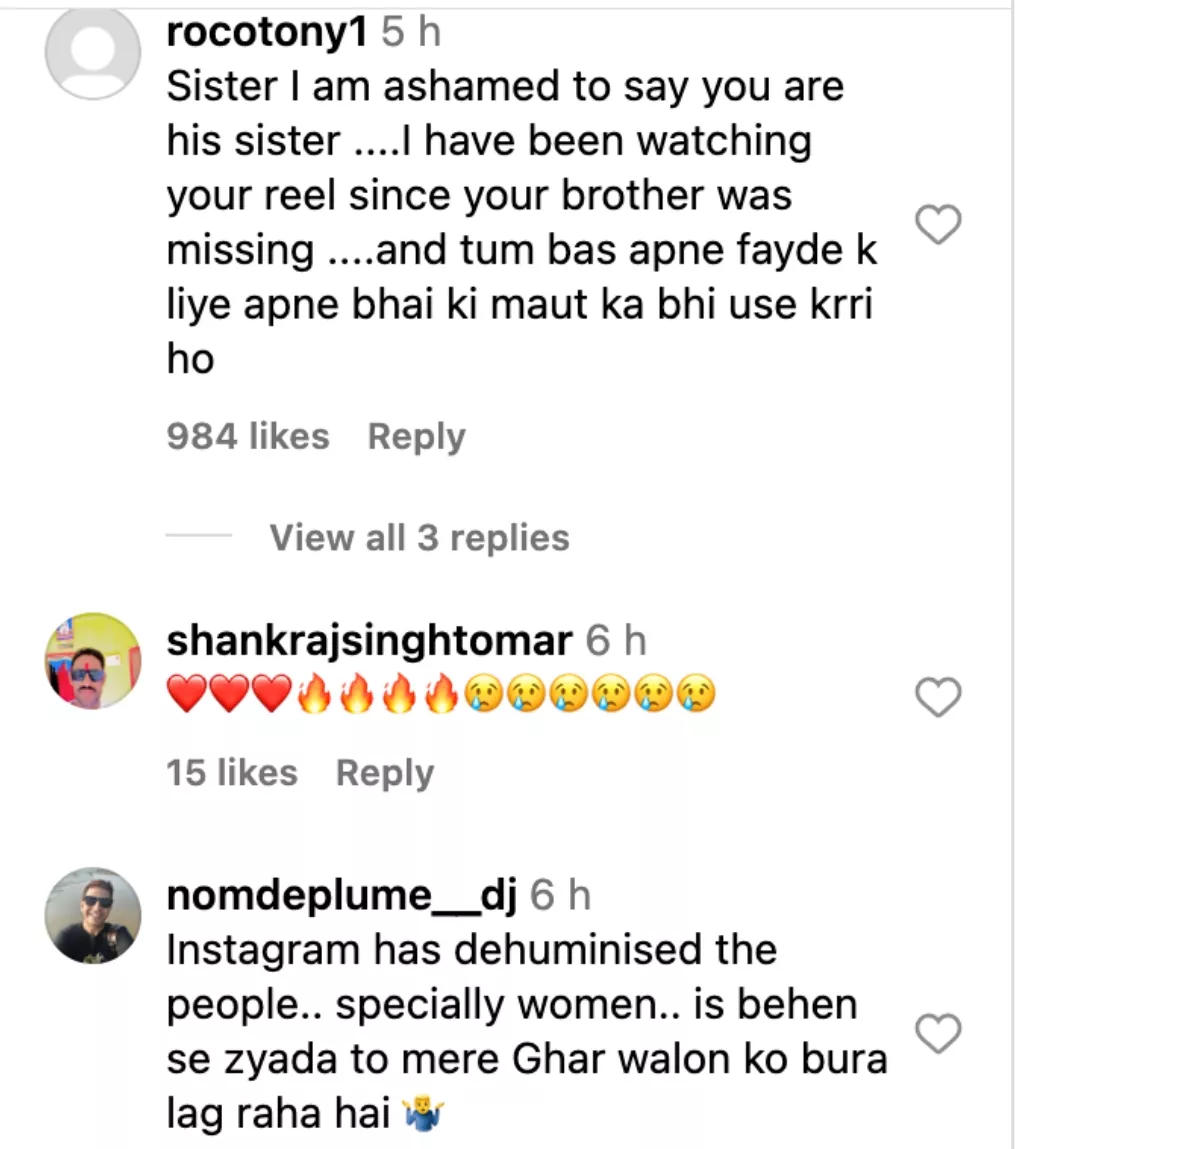Screen dimensions: 1200x1149
Task: Expand View all 3 replies
Action: click(x=419, y=538)
